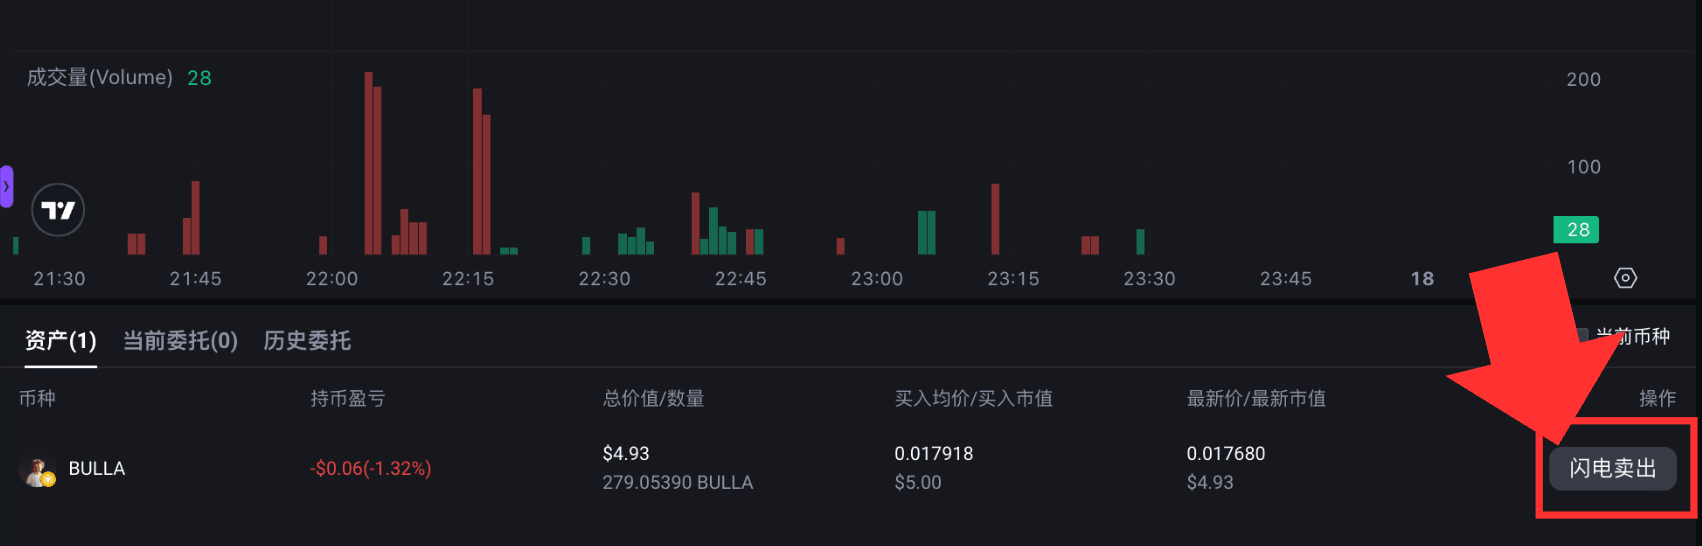
Task: Click the 闪电卖出 button
Action: (x=1612, y=468)
